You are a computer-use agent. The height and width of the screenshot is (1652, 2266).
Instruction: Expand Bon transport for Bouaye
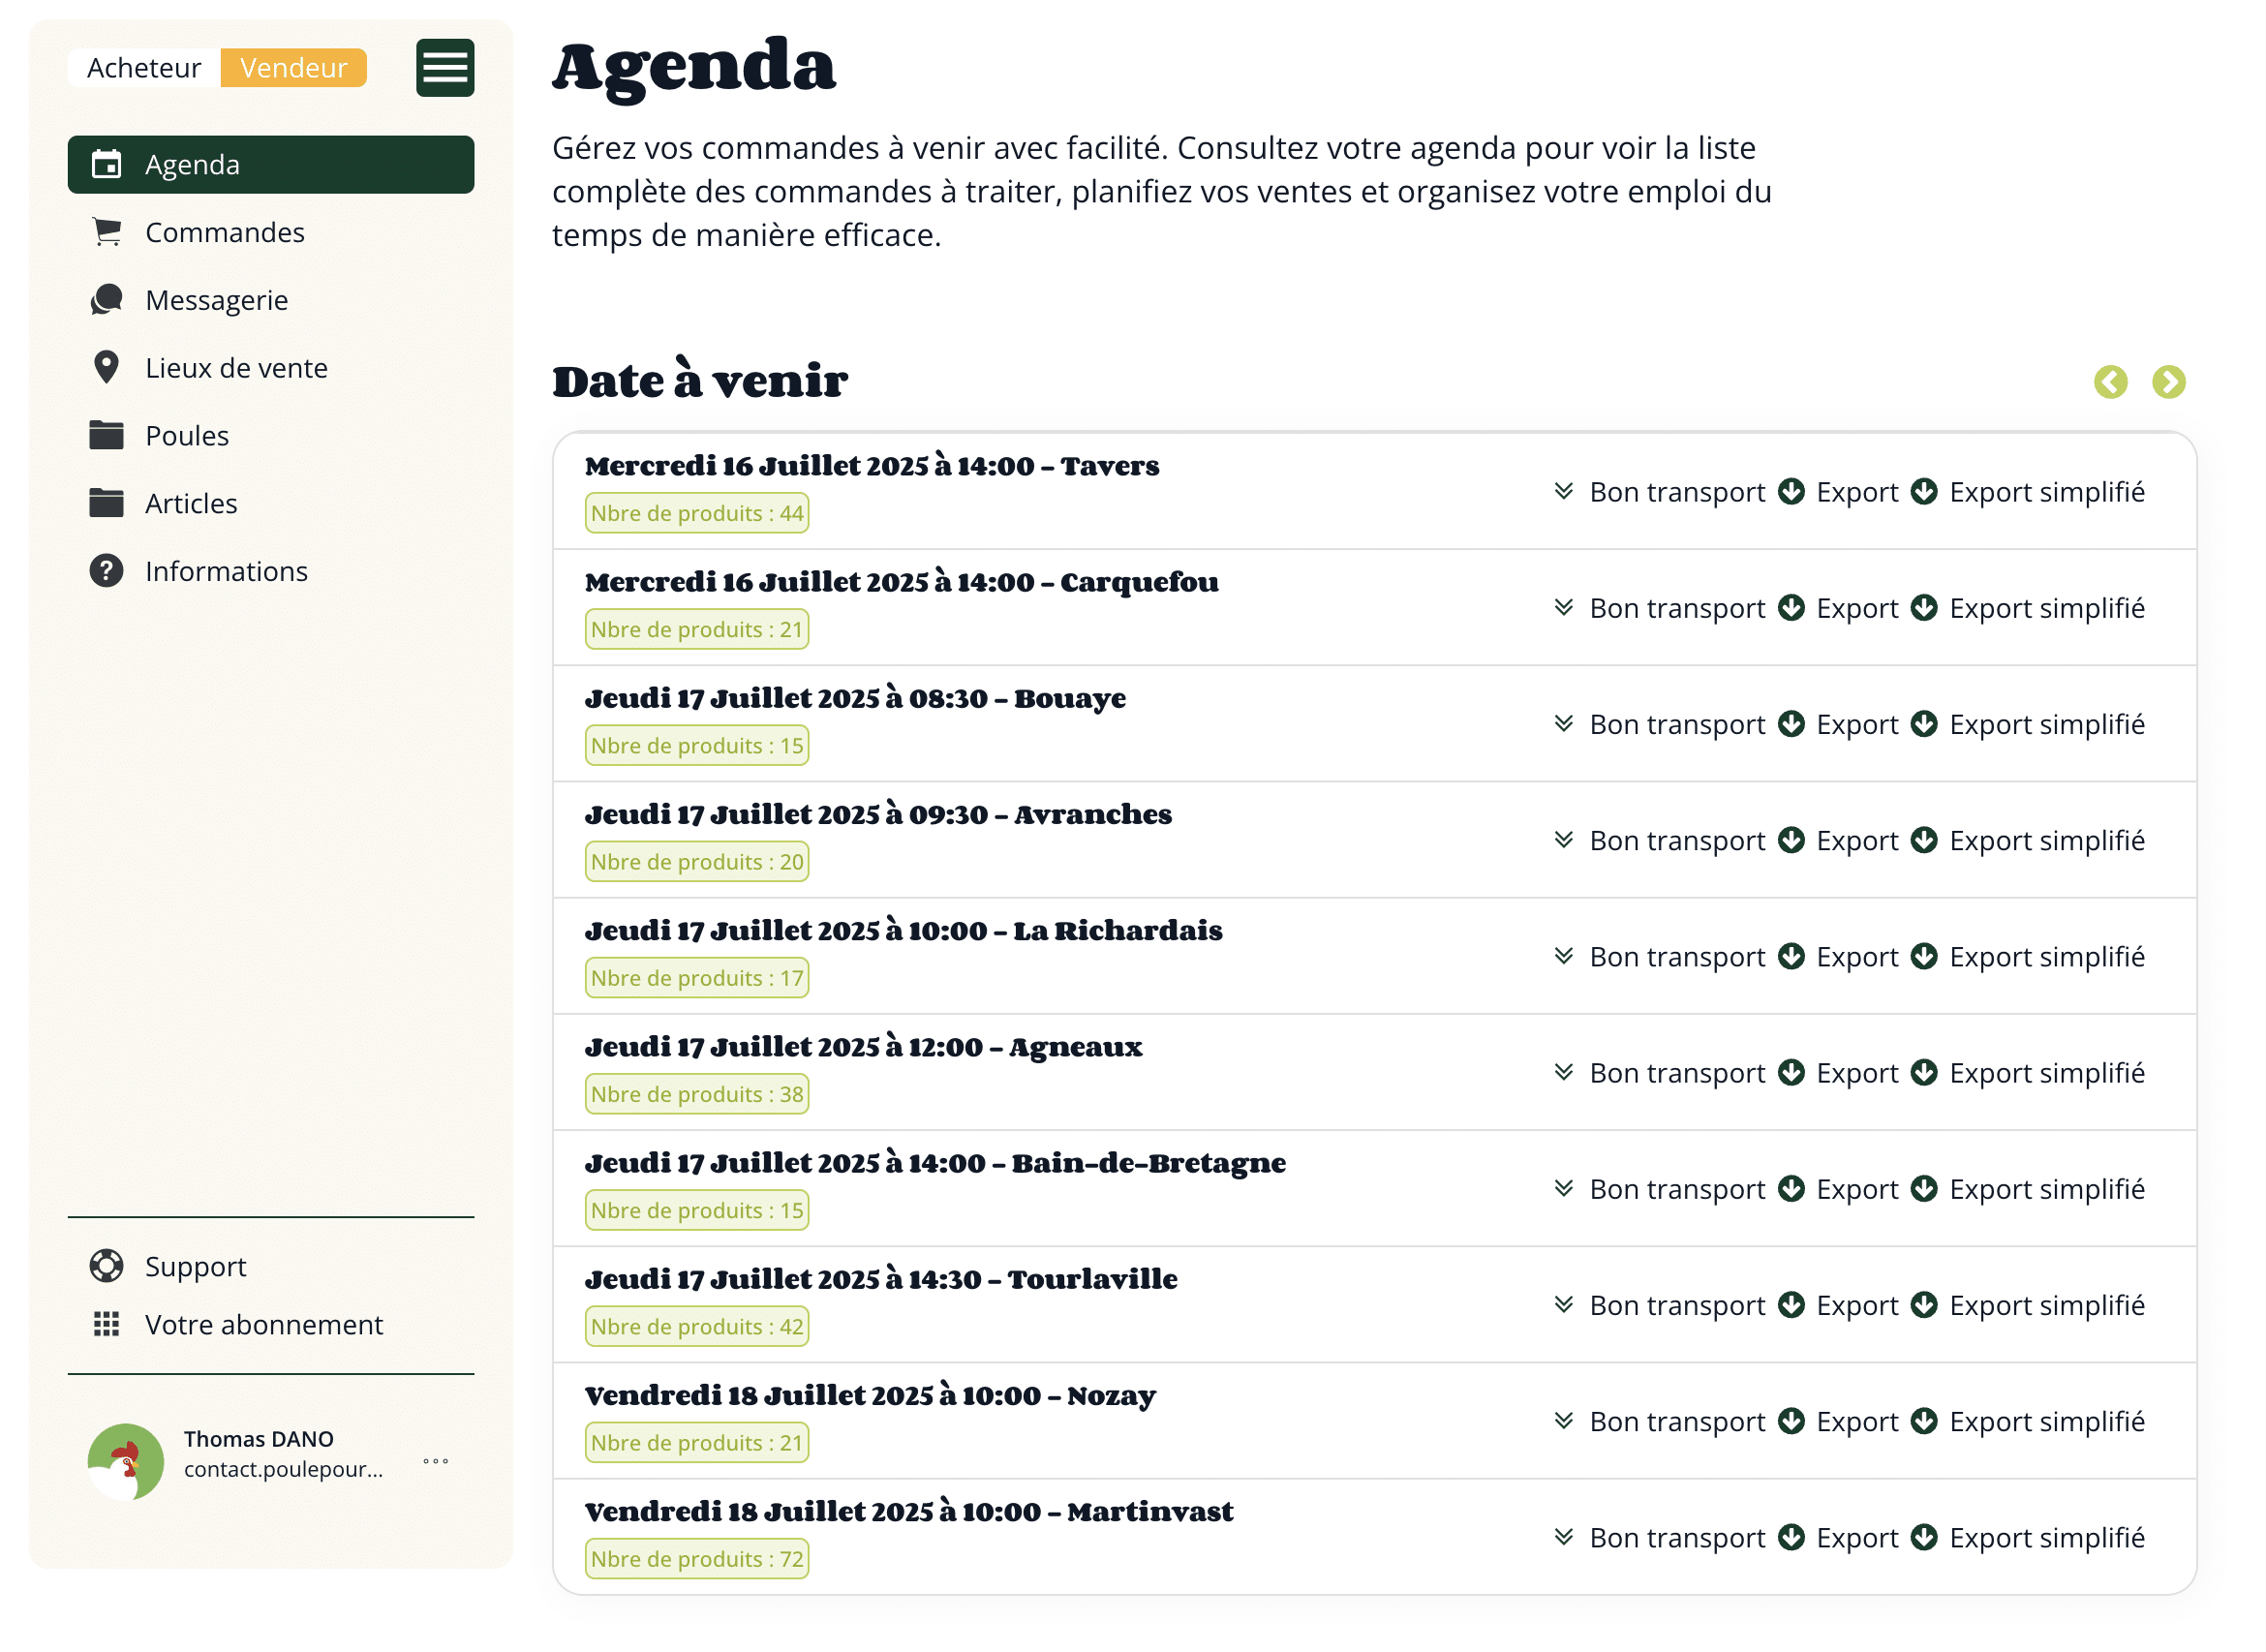1662,725
